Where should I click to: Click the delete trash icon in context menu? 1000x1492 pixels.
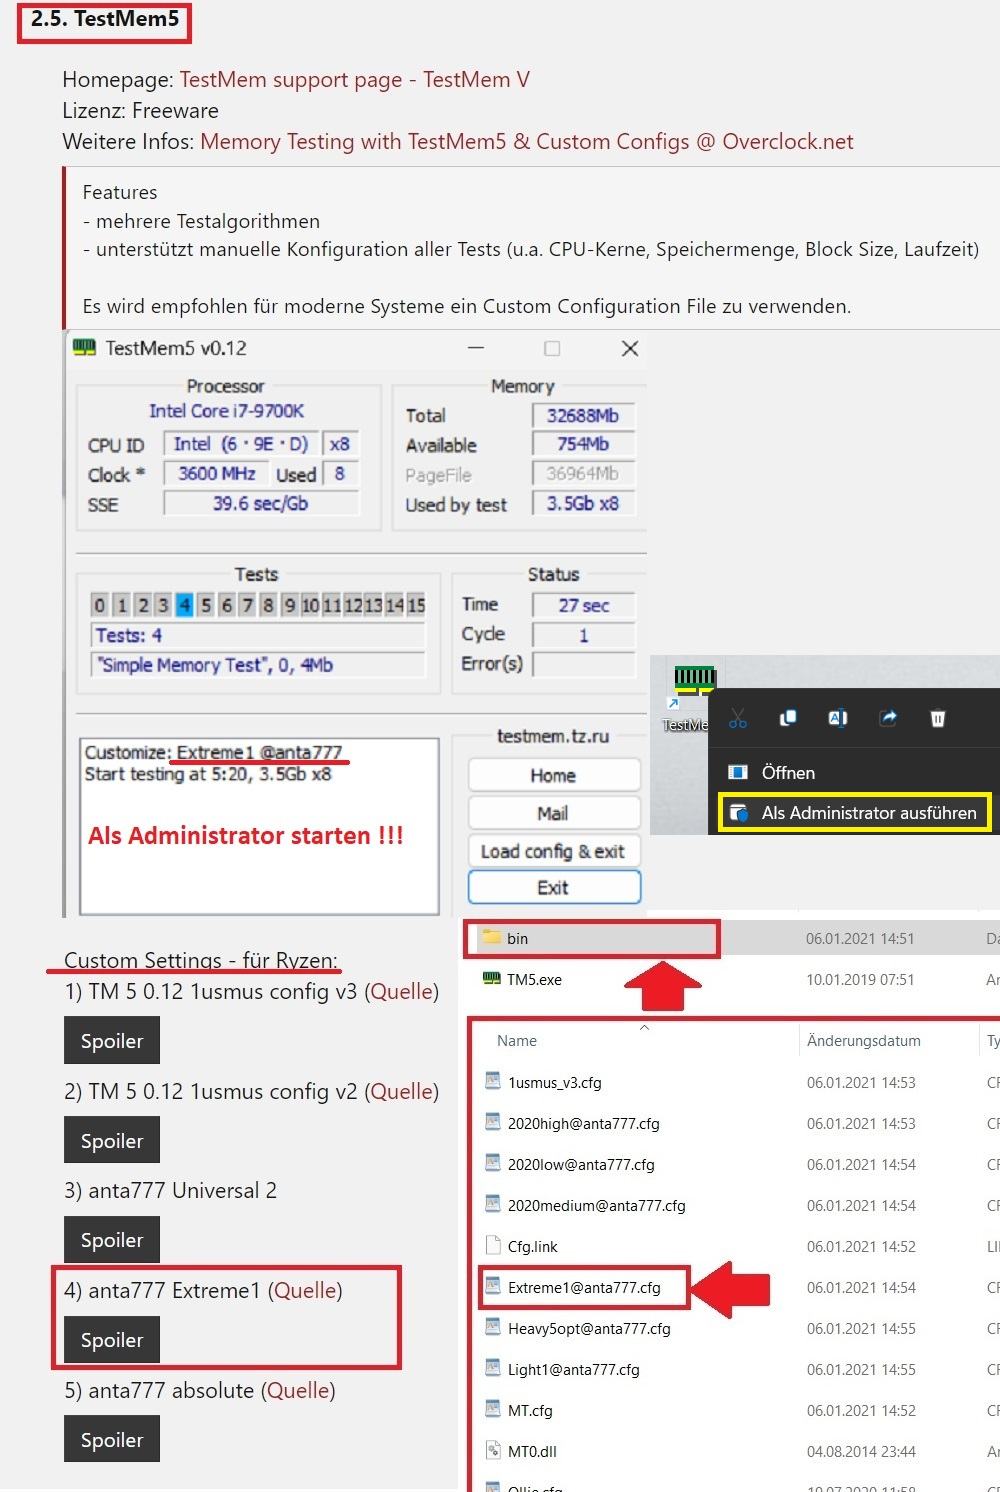pos(938,718)
